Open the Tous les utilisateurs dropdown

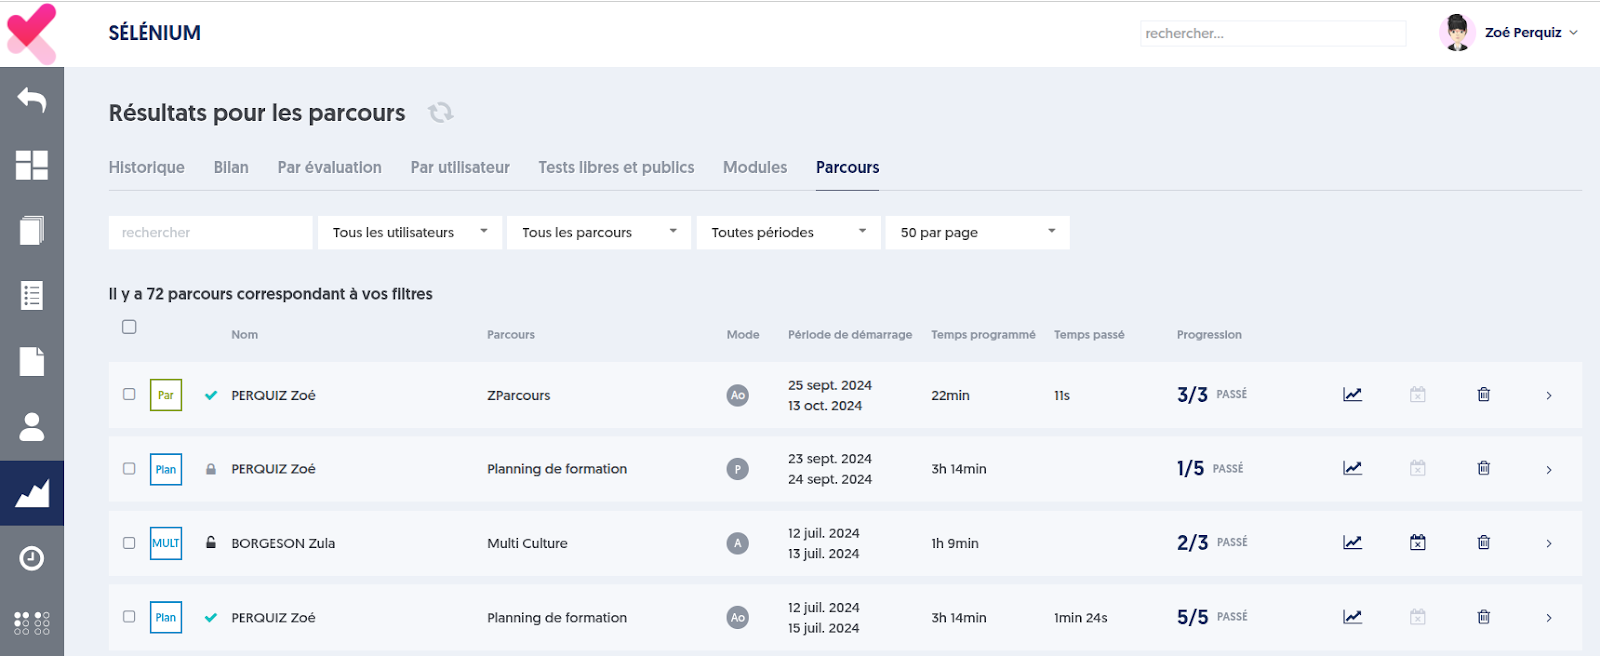pos(410,232)
